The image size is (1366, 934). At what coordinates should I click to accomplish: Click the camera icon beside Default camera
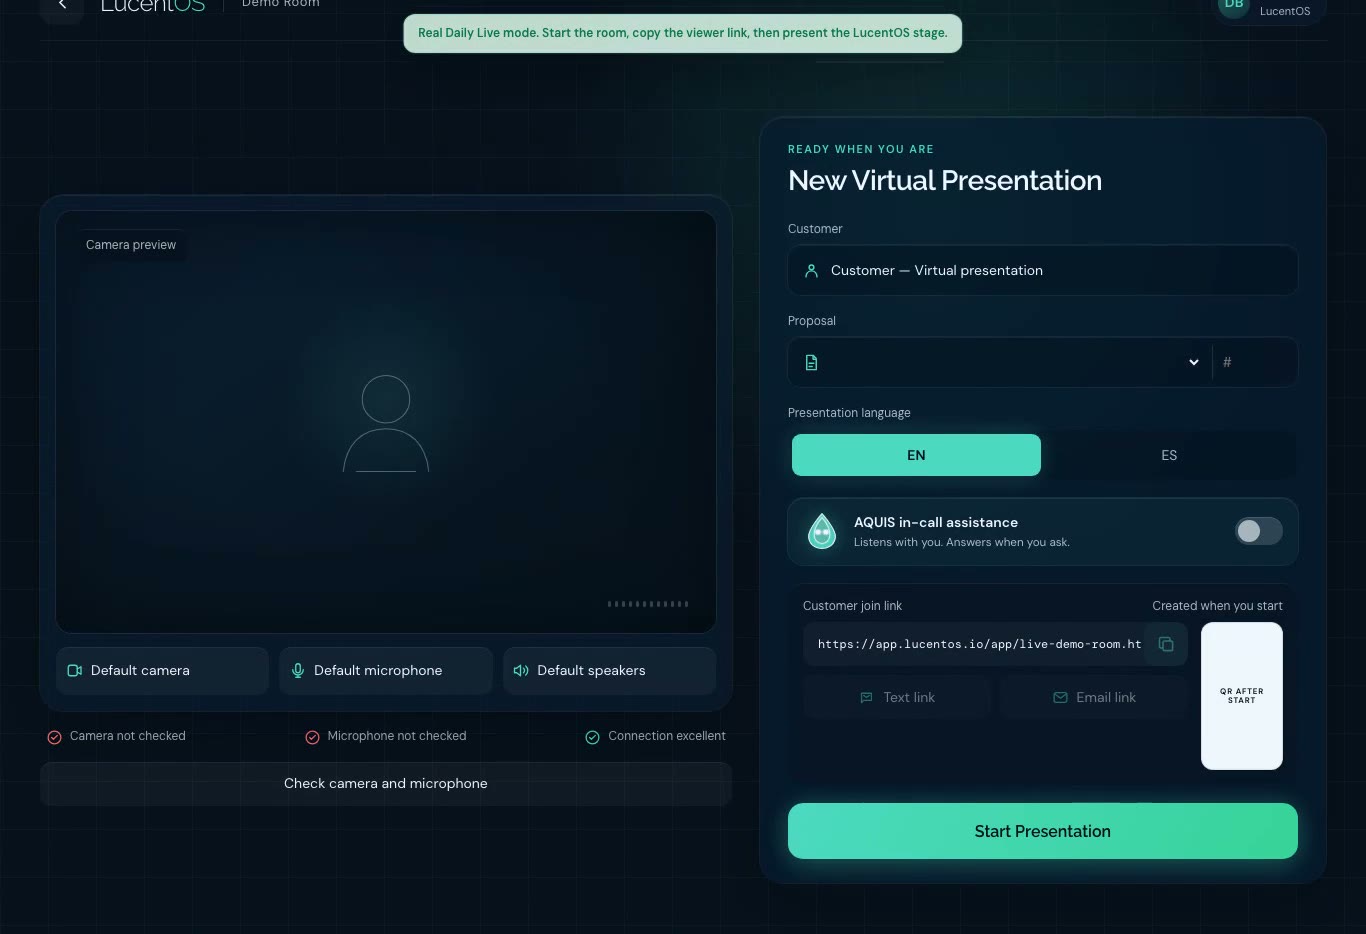pyautogui.click(x=75, y=671)
